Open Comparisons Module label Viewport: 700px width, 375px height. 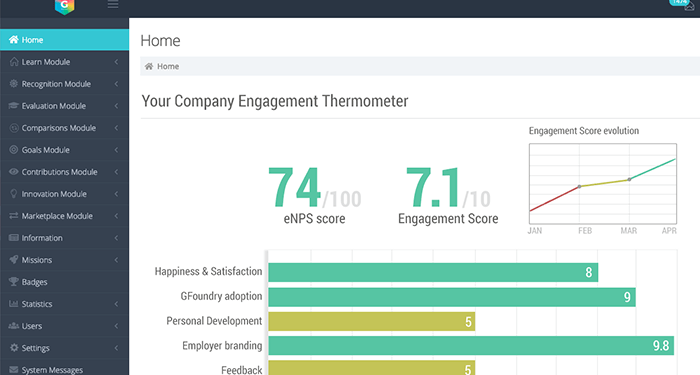58,128
